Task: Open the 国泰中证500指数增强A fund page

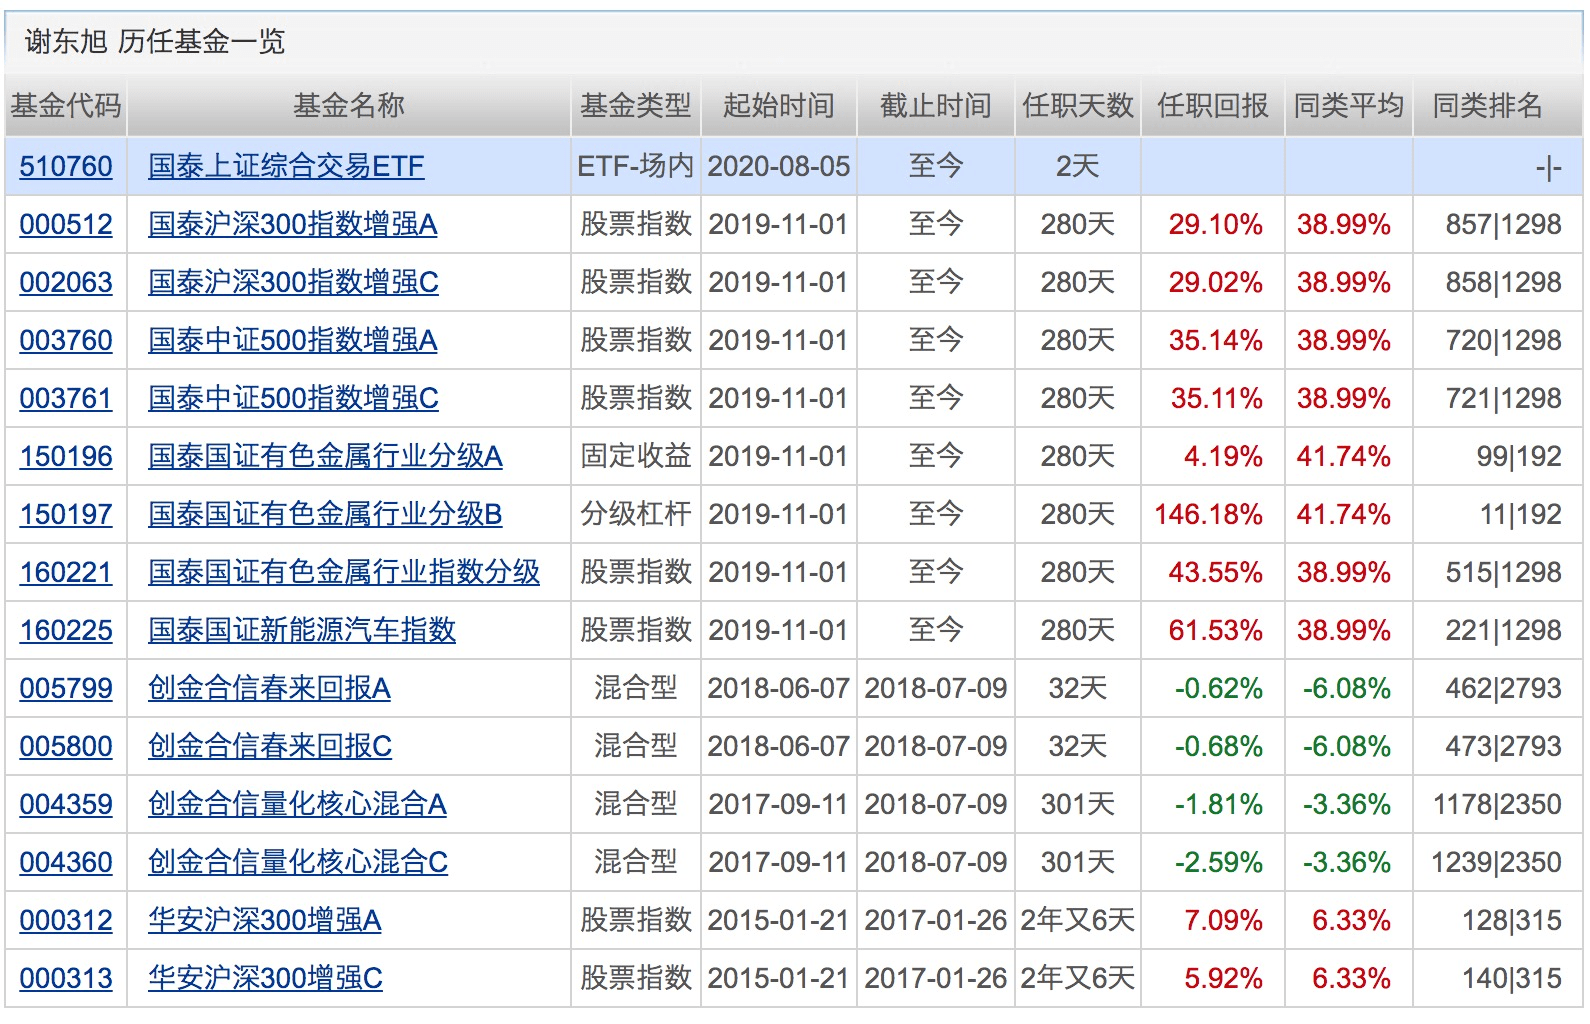Action: point(293,340)
